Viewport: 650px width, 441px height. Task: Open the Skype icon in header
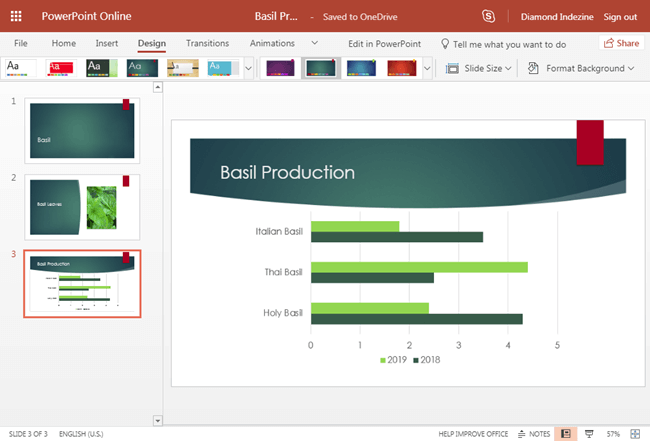(x=488, y=17)
